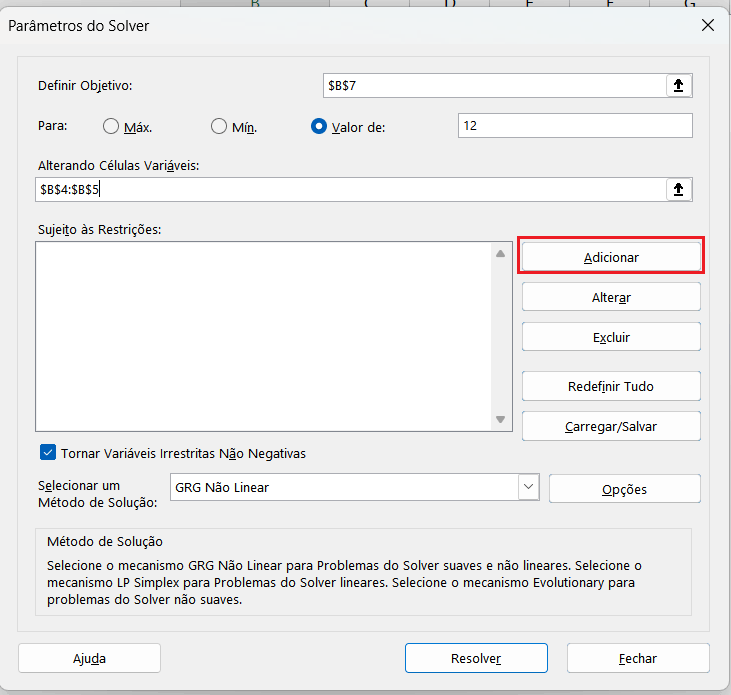731x695 pixels.
Task: Open Ajuda for the Solver
Action: [89, 658]
